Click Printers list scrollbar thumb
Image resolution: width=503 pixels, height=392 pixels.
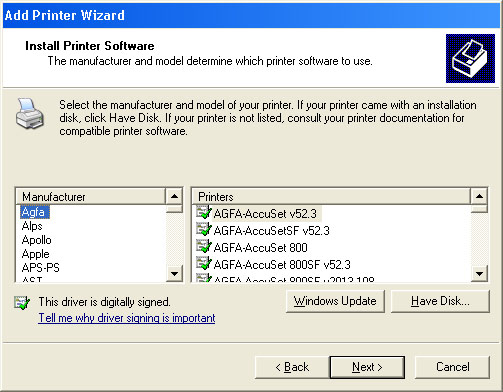tap(479, 209)
